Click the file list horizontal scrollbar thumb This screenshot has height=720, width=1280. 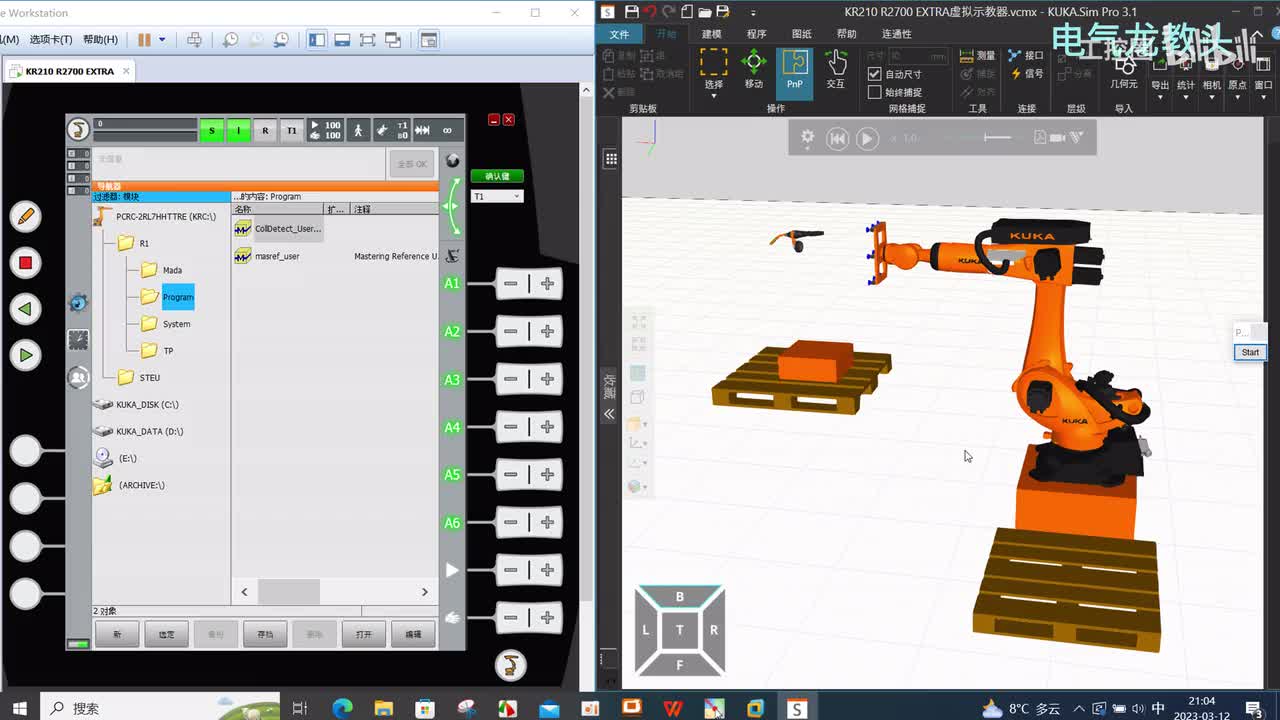(289, 592)
